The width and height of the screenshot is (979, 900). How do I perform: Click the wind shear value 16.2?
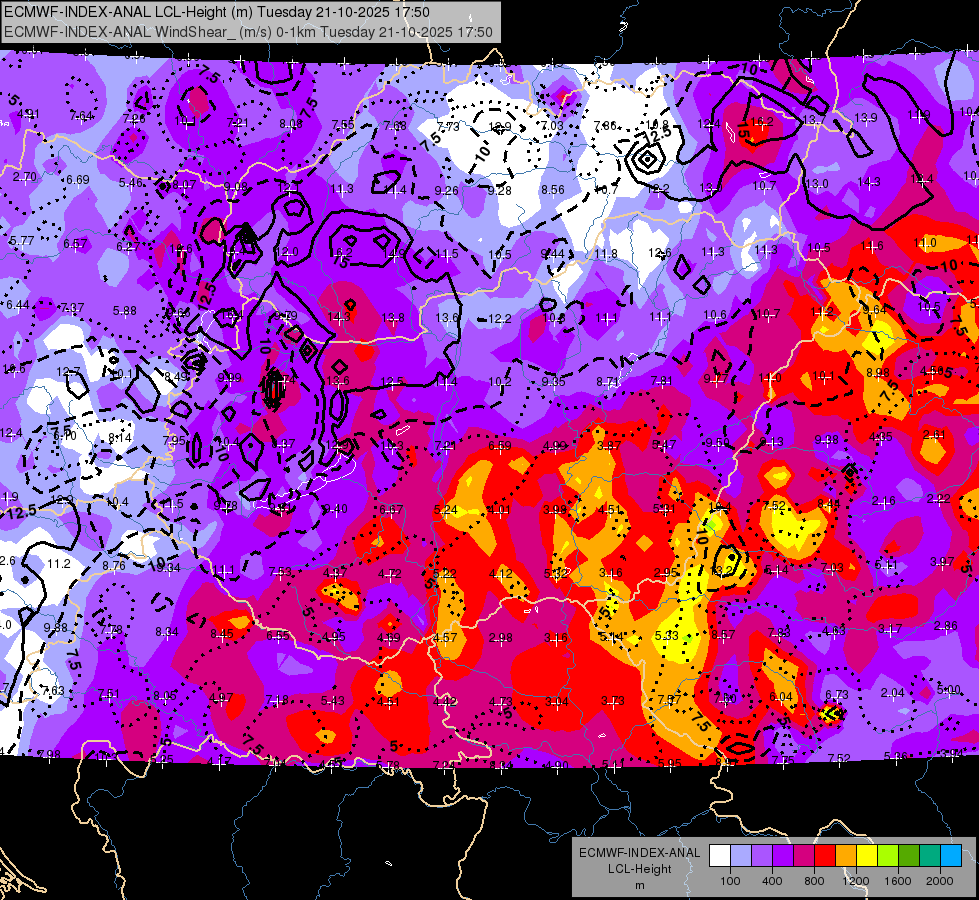point(763,121)
